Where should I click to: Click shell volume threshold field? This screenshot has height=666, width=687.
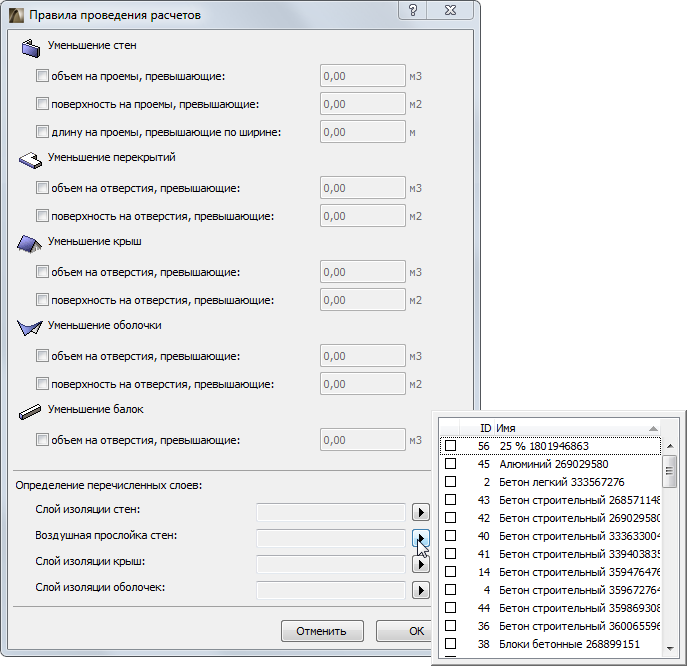pos(363,355)
